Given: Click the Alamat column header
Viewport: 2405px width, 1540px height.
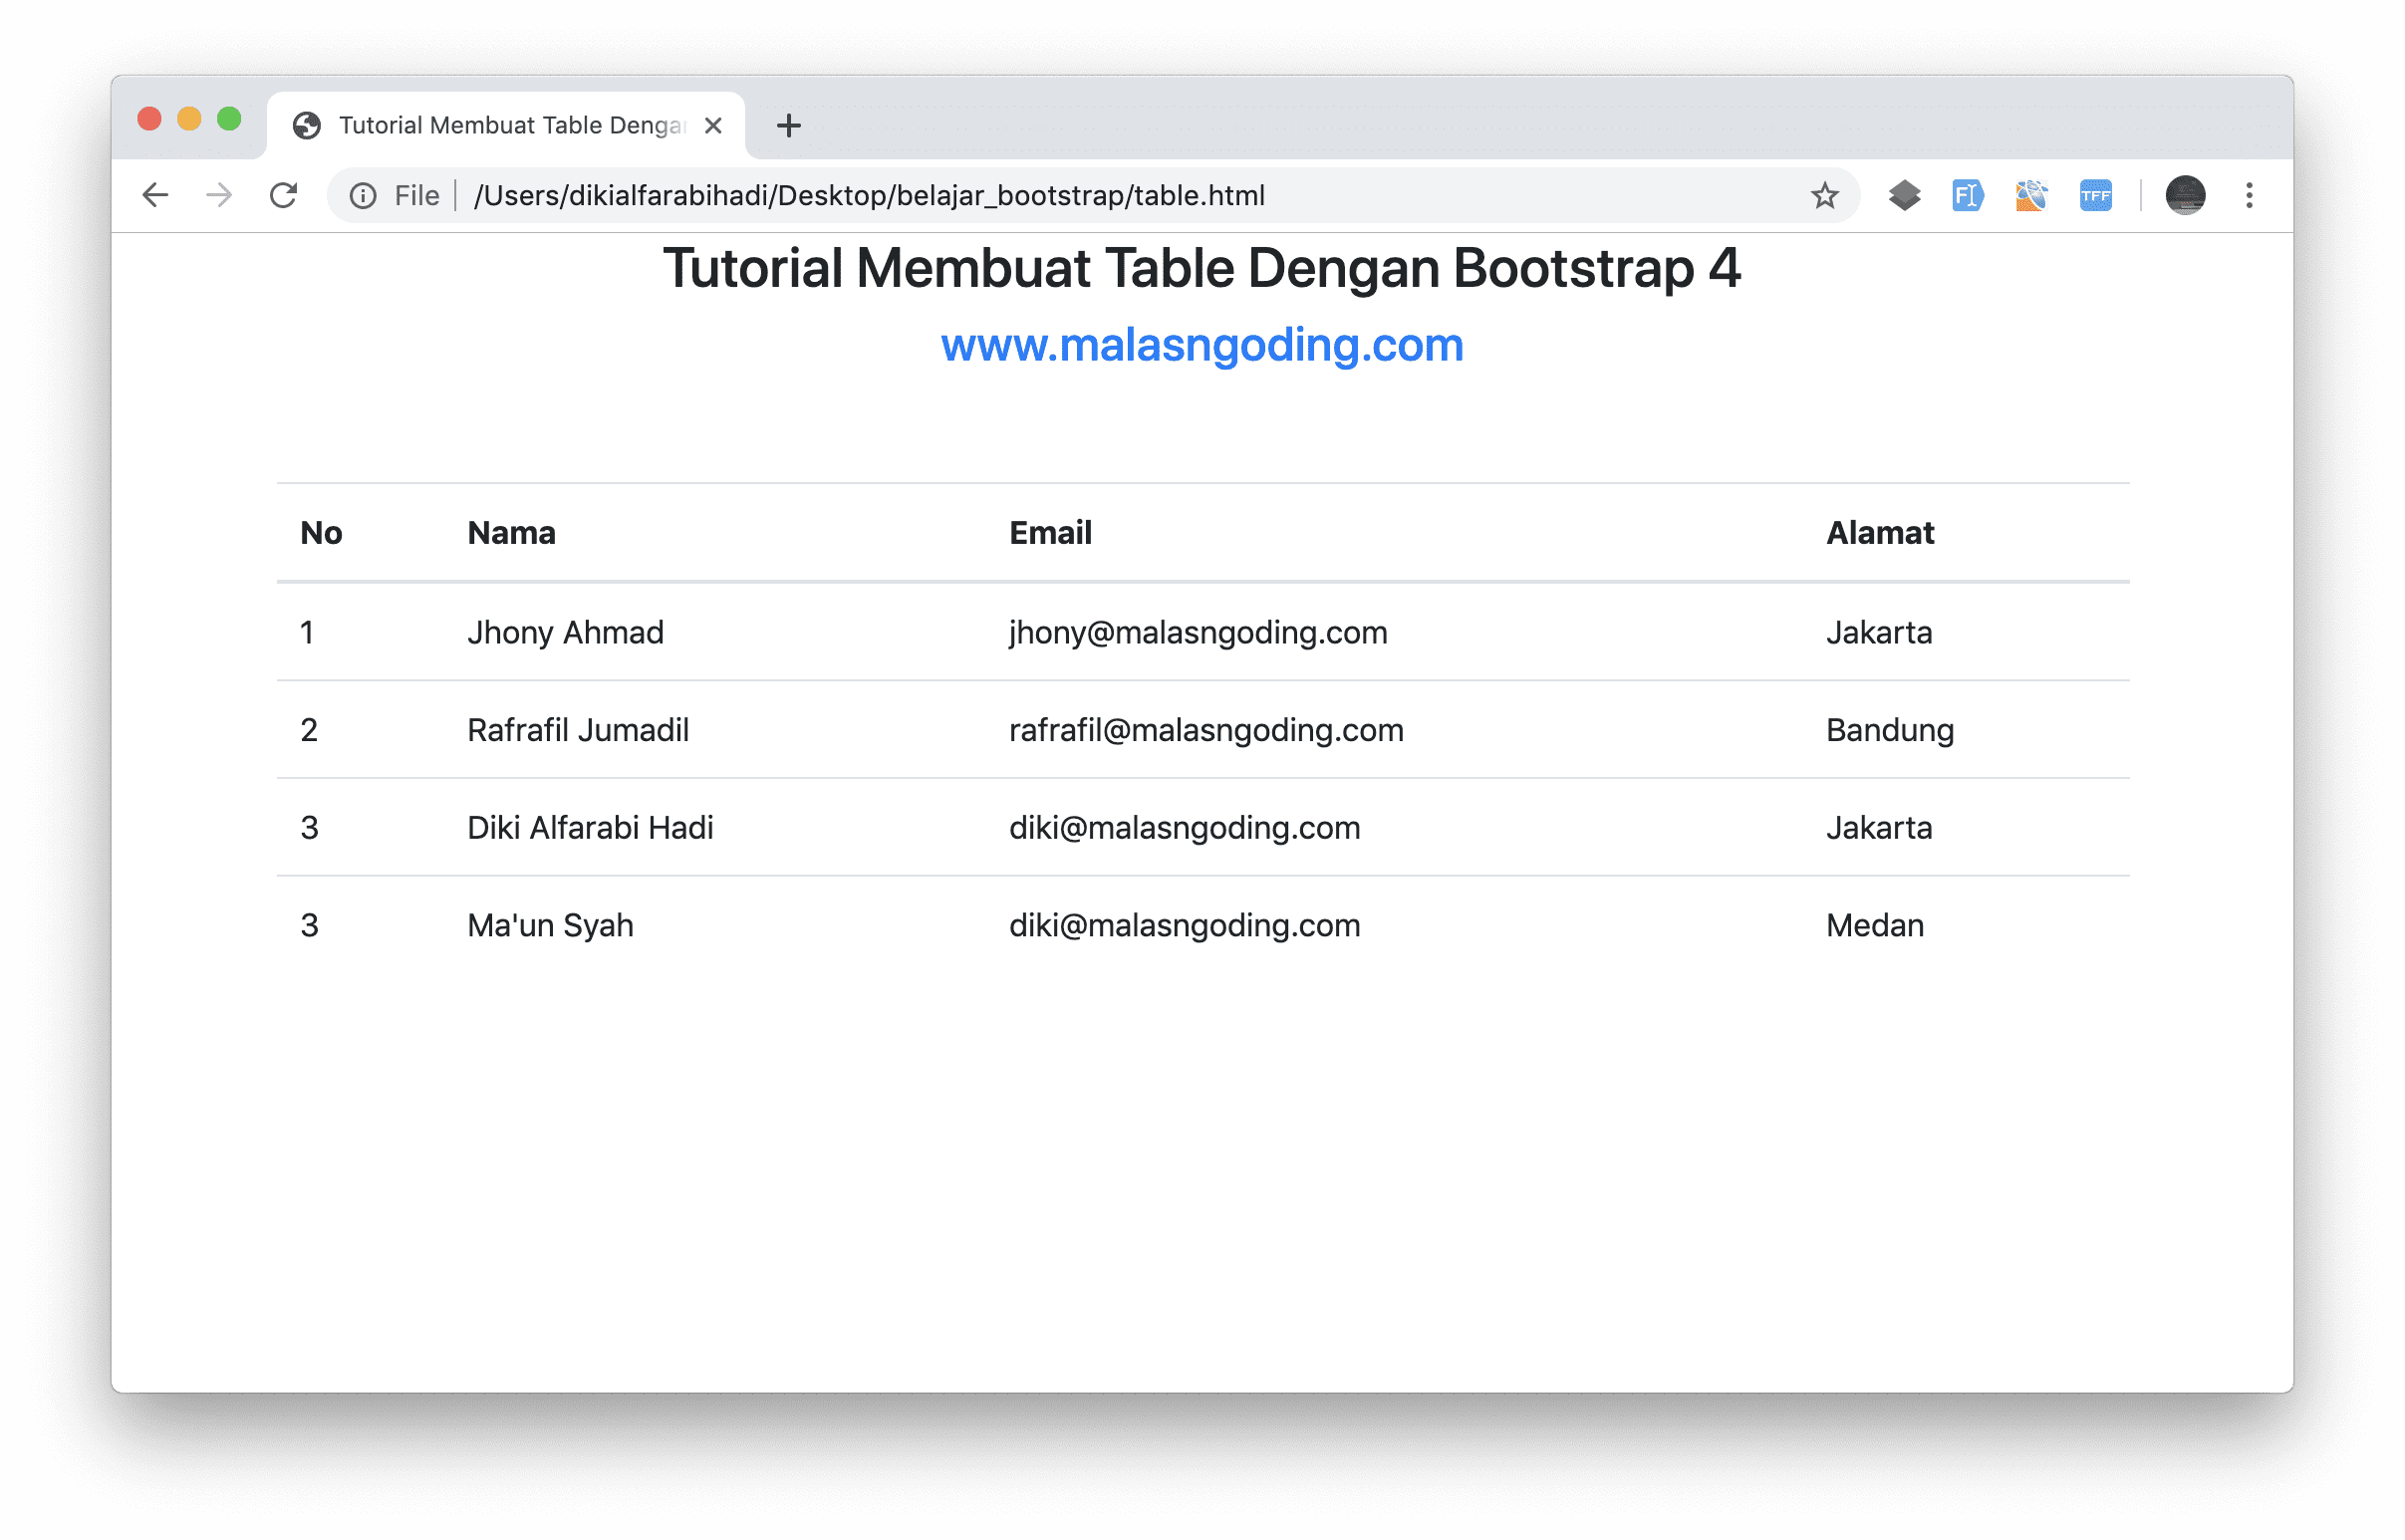Looking at the screenshot, I should 1880,532.
